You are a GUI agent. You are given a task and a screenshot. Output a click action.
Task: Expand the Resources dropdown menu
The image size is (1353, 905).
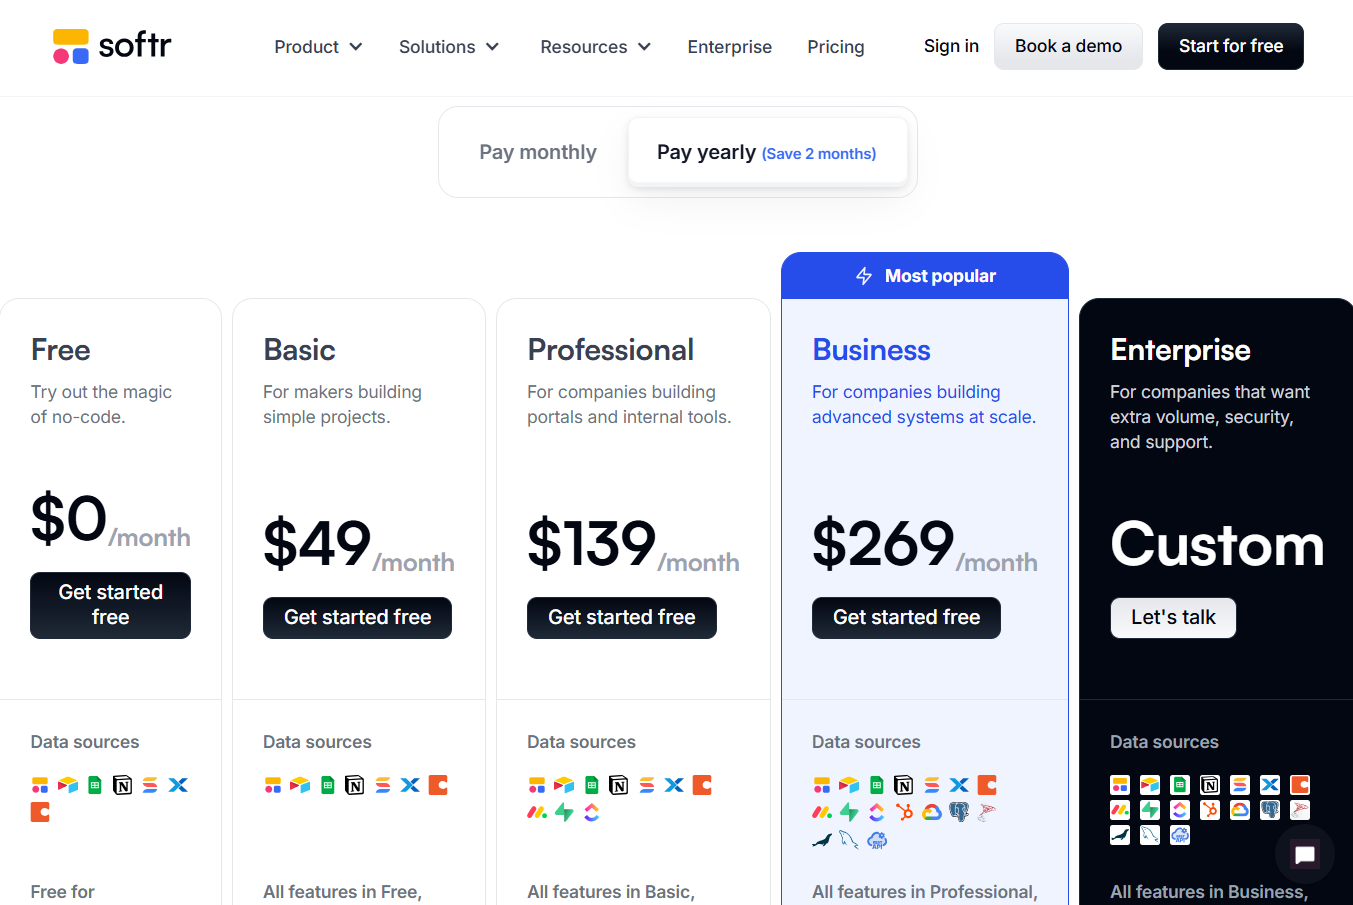pyautogui.click(x=595, y=47)
